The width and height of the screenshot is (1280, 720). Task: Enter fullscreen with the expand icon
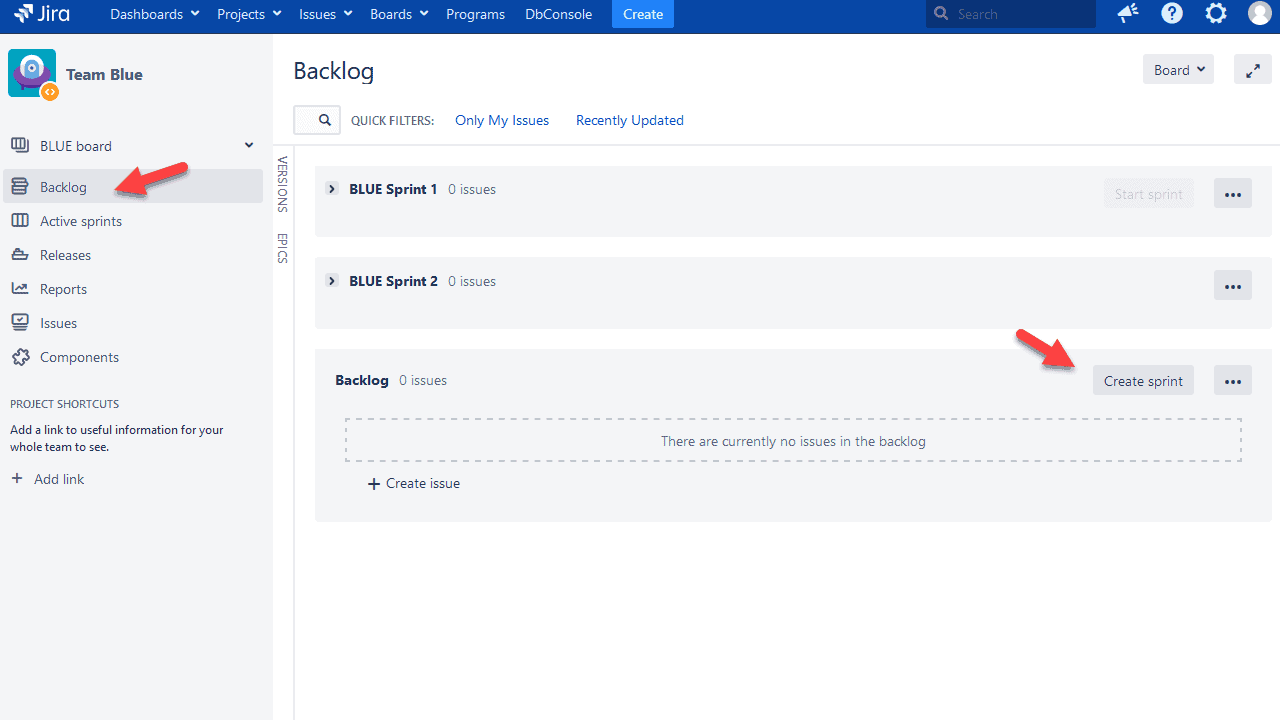click(x=1252, y=69)
